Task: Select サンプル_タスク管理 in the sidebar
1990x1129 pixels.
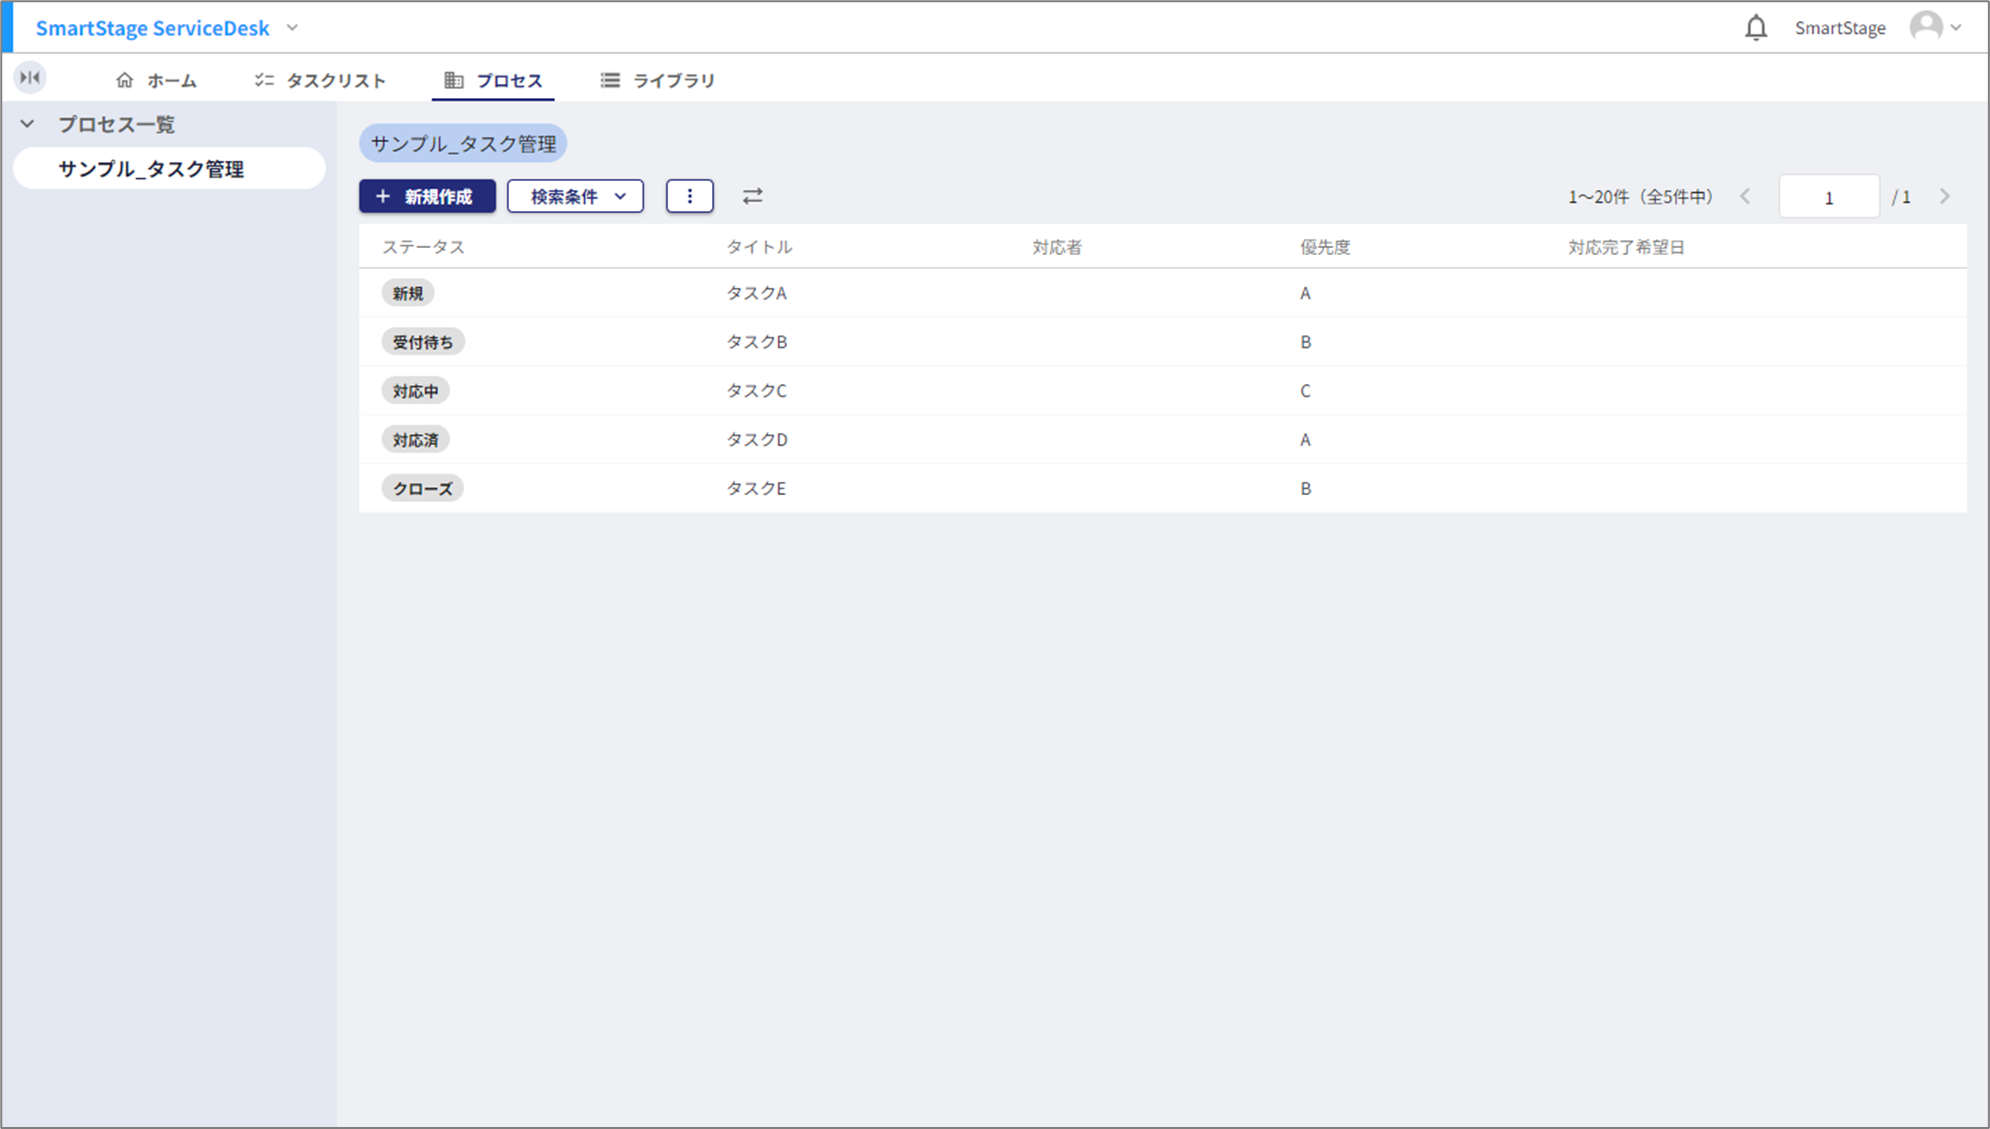Action: [x=151, y=169]
